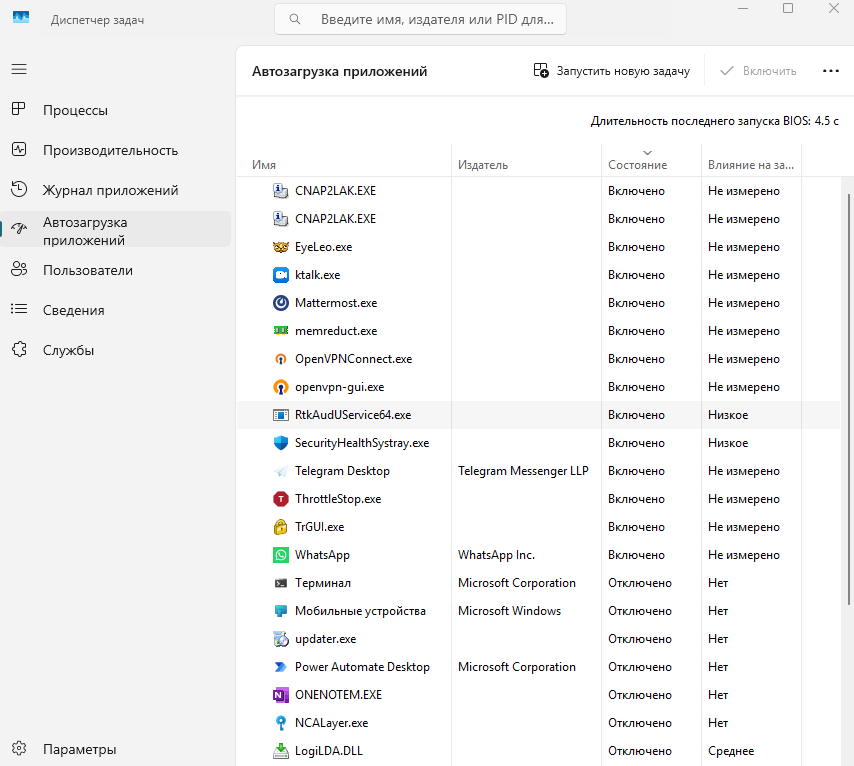
Task: Open the three-dot more options menu
Action: [x=830, y=71]
